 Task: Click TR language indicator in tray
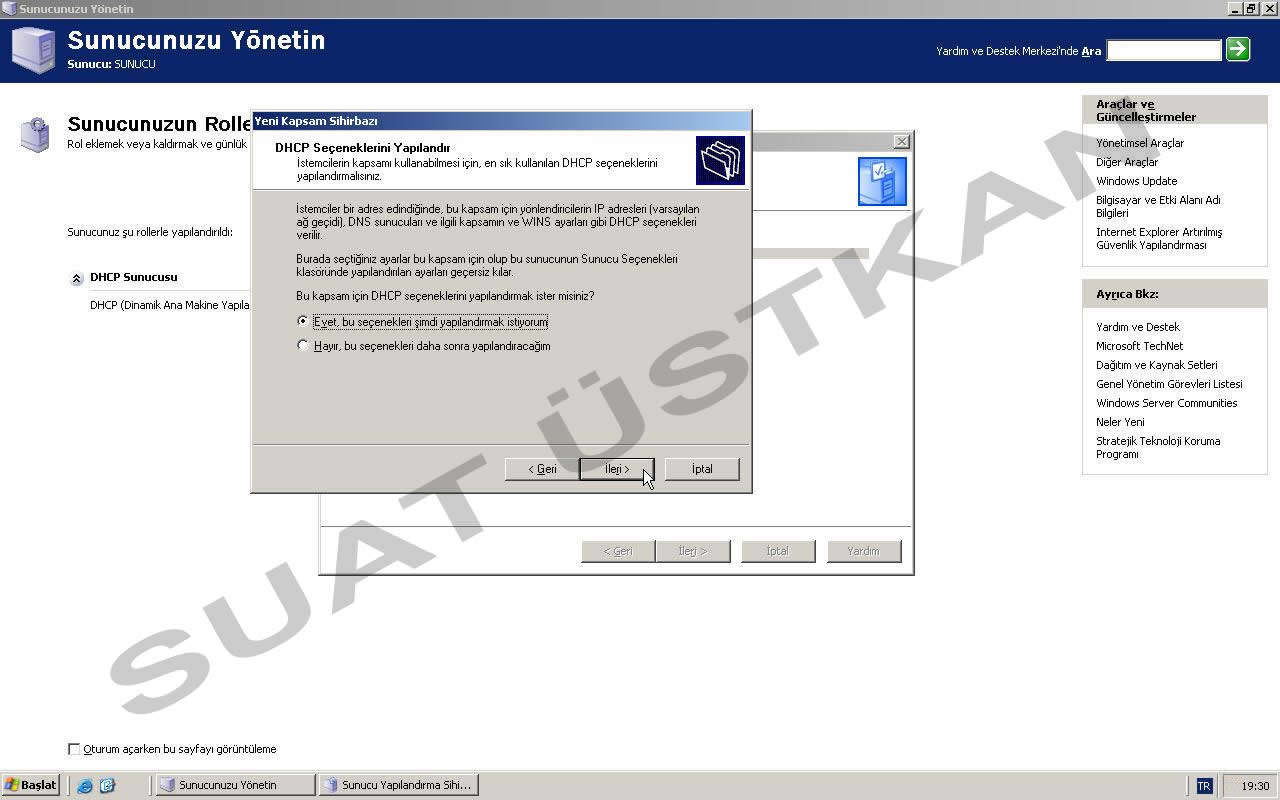(x=1204, y=786)
